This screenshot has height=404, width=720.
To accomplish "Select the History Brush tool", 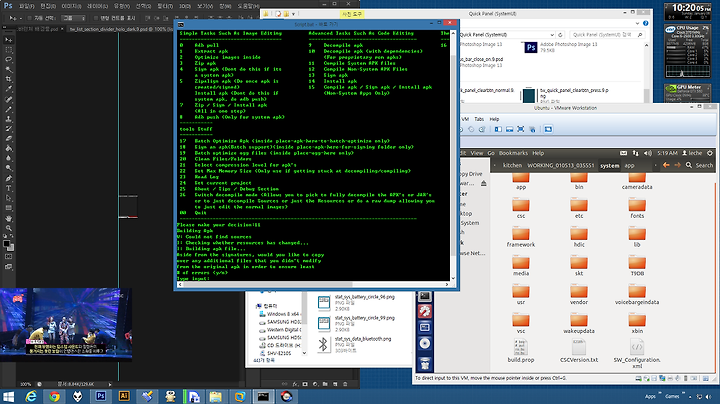I will [x=9, y=129].
